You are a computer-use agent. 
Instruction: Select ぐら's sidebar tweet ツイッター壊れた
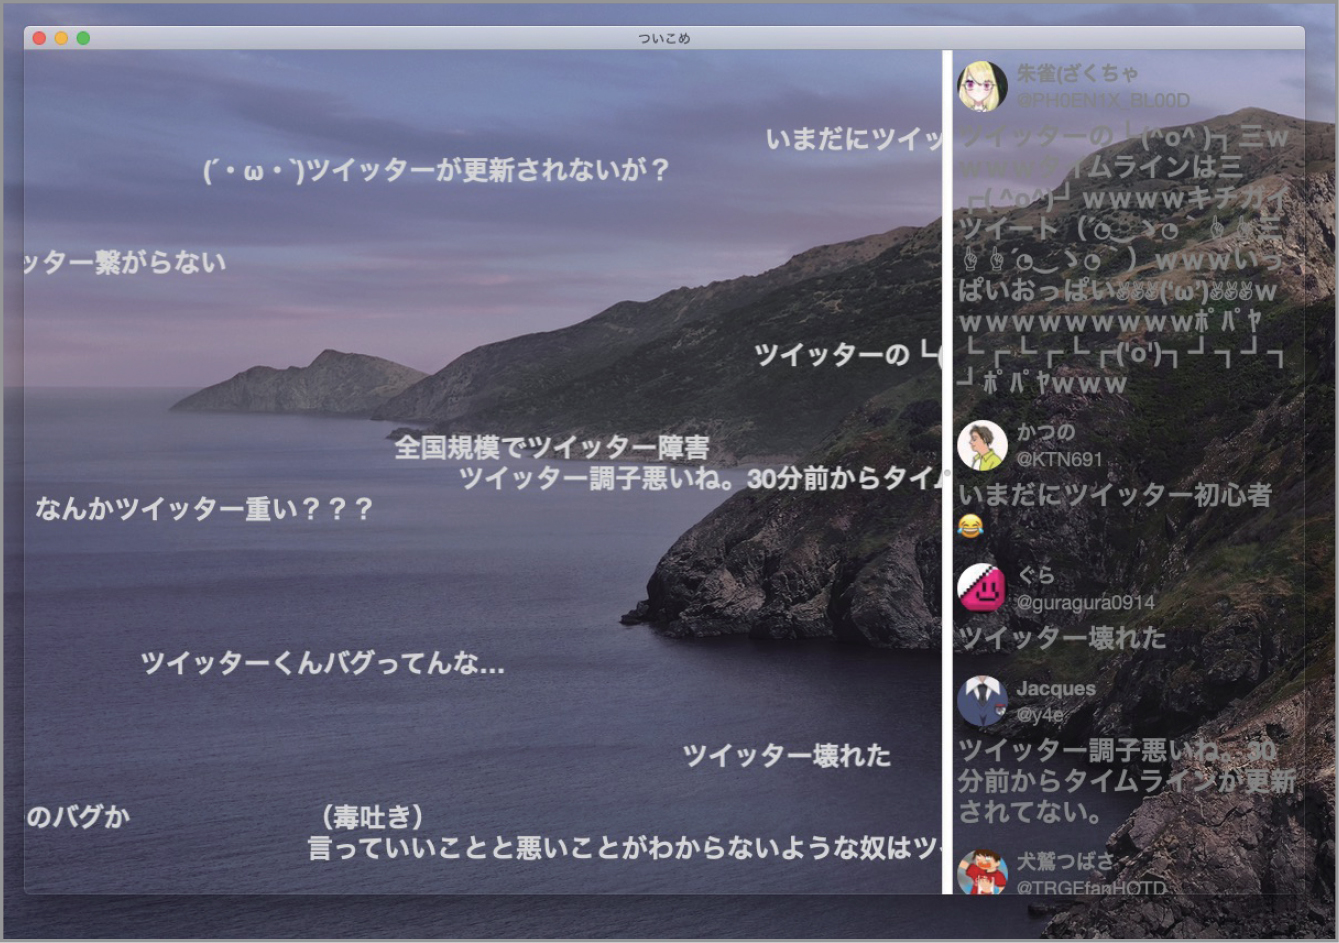click(1062, 637)
